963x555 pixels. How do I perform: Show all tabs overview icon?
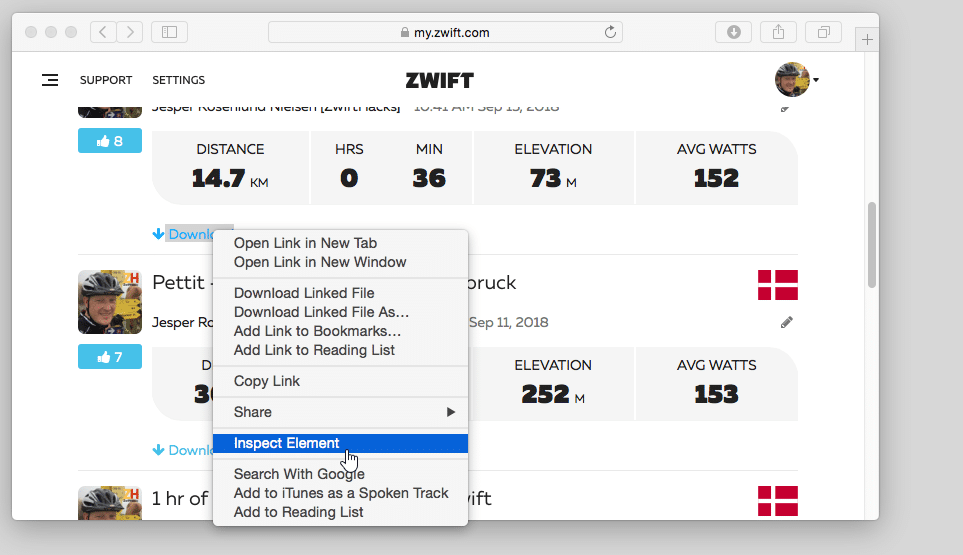click(x=824, y=32)
